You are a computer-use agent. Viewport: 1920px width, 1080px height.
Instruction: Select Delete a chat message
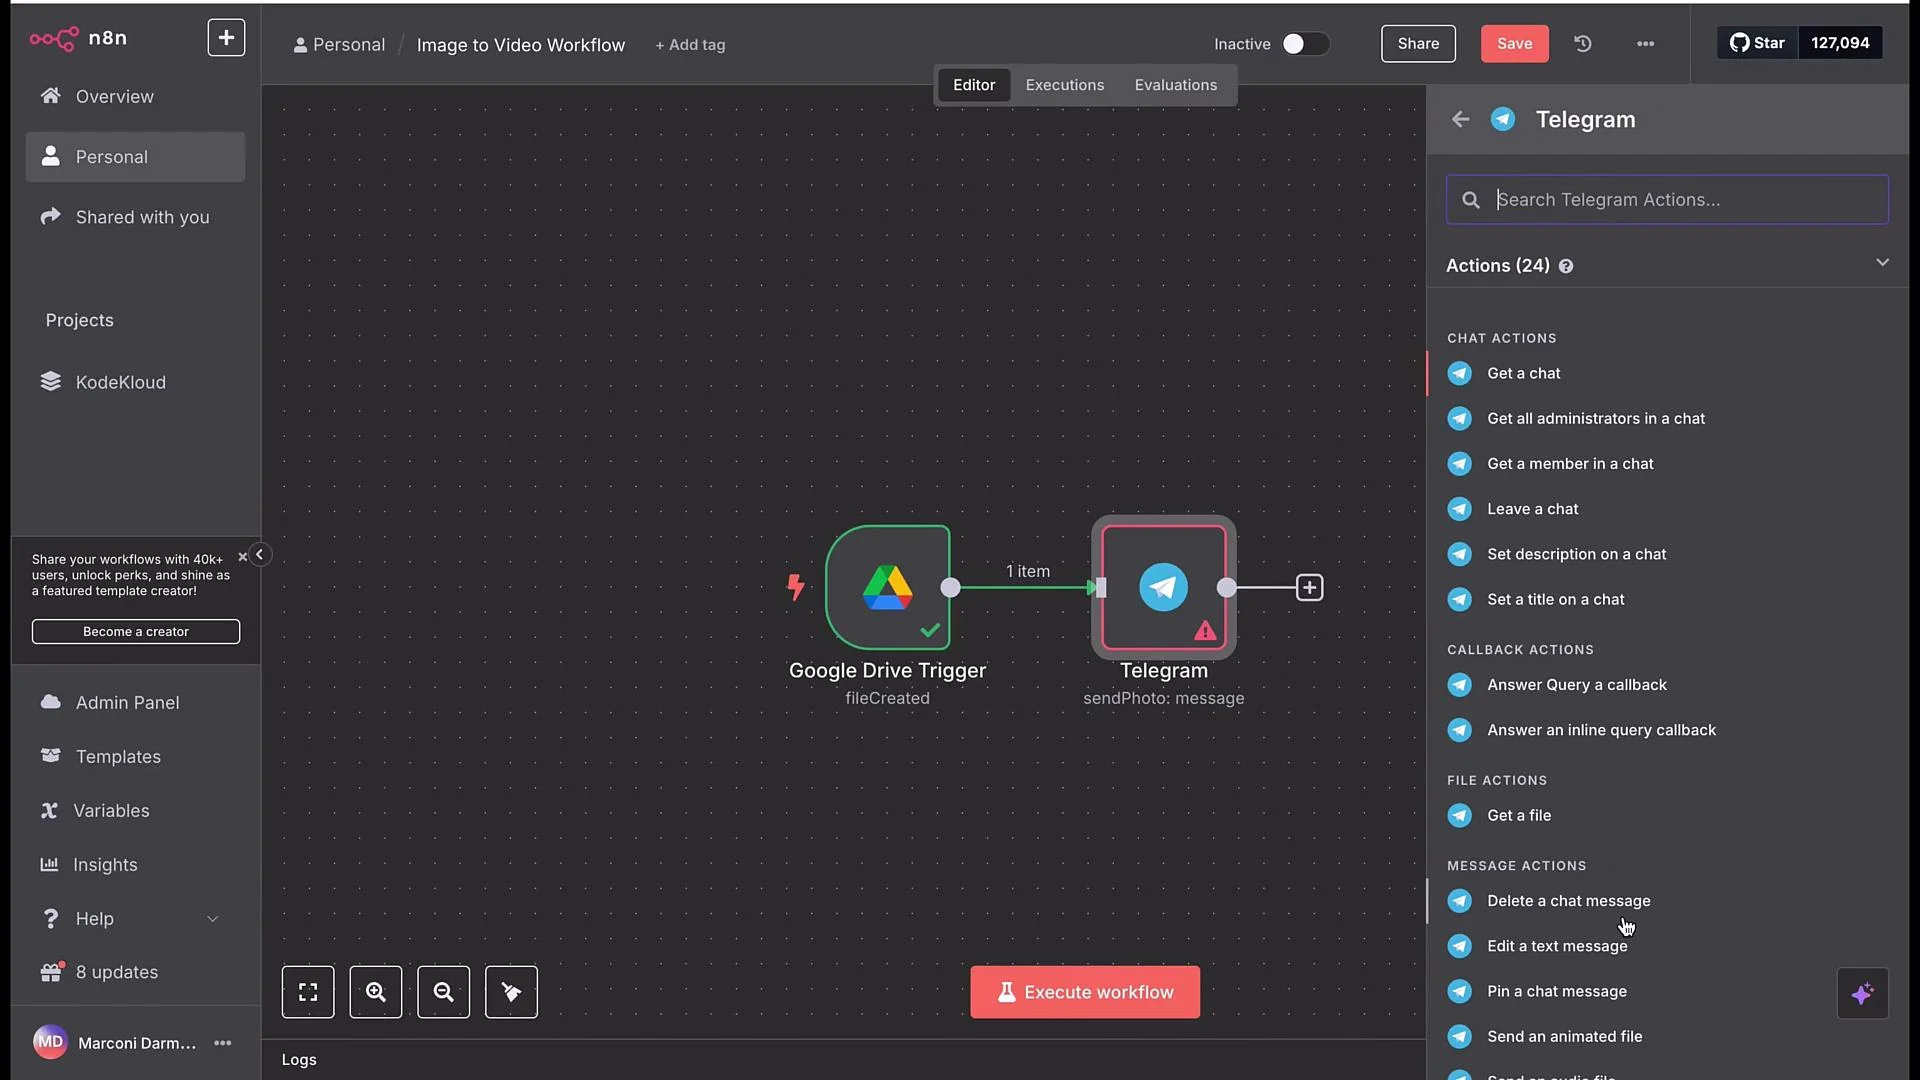click(x=1667, y=901)
